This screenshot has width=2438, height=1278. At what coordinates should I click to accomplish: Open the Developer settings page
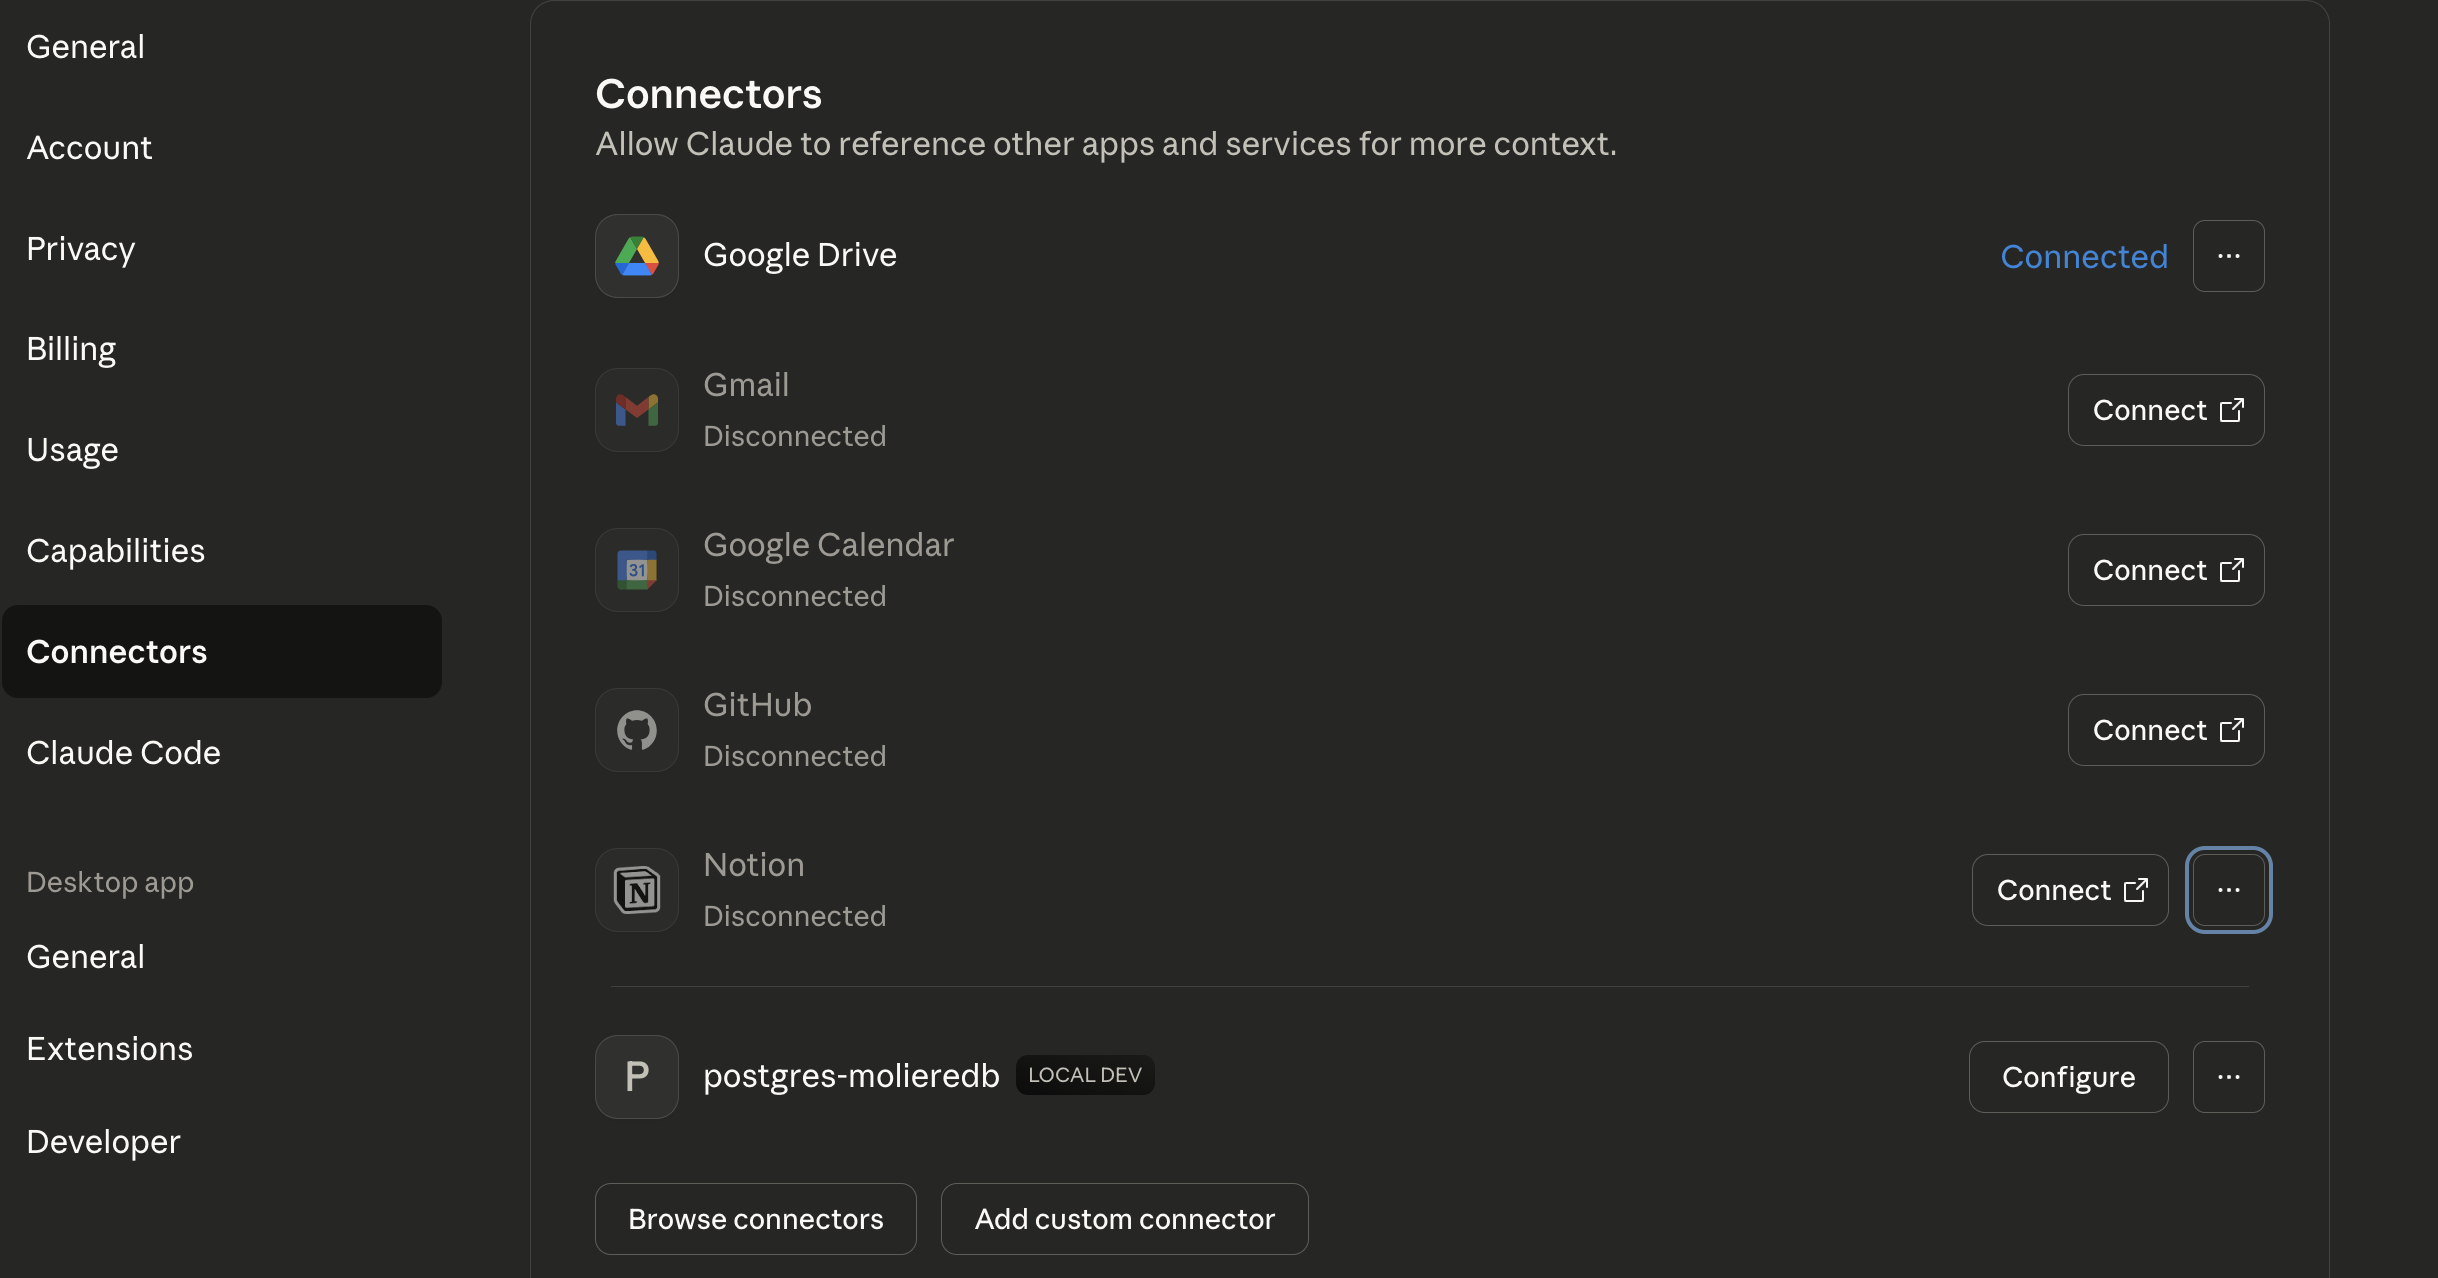coord(104,1142)
